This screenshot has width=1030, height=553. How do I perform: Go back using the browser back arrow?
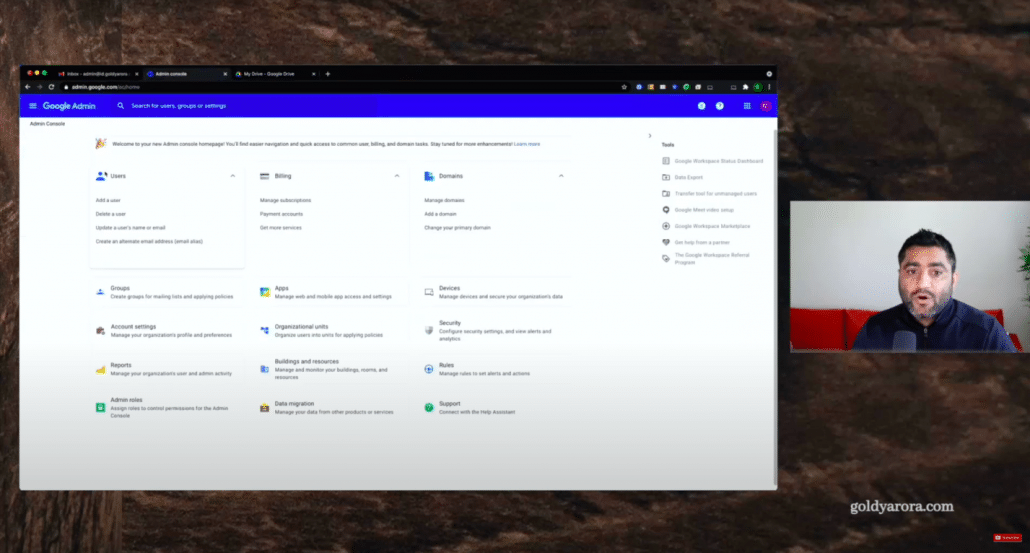[28, 87]
